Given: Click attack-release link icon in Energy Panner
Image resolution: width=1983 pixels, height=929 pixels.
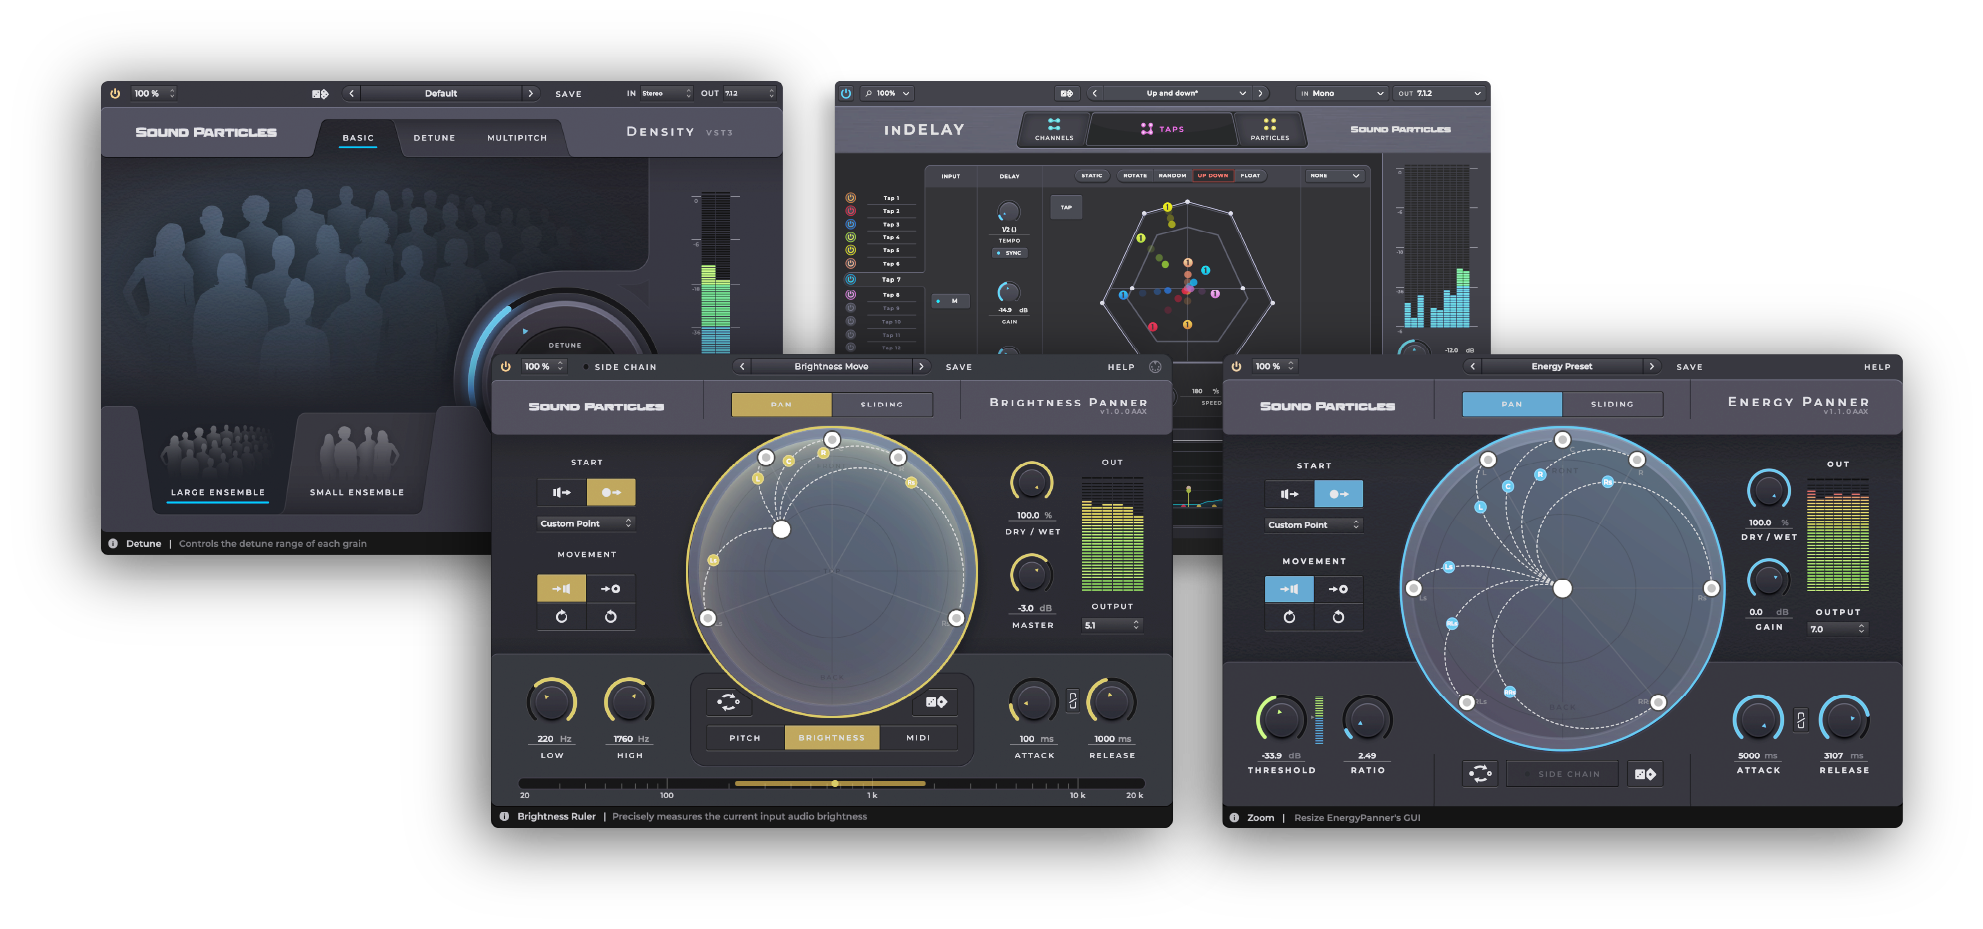Looking at the screenshot, I should (x=1801, y=719).
